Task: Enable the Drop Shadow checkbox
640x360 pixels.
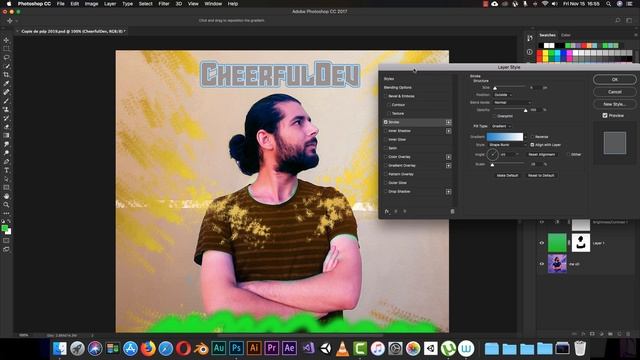Action: click(385, 191)
